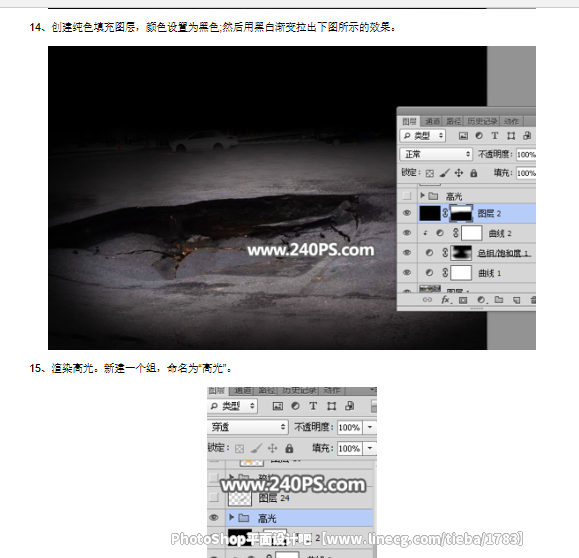Click shape layer filter icon in step 14 panel

coord(511,136)
